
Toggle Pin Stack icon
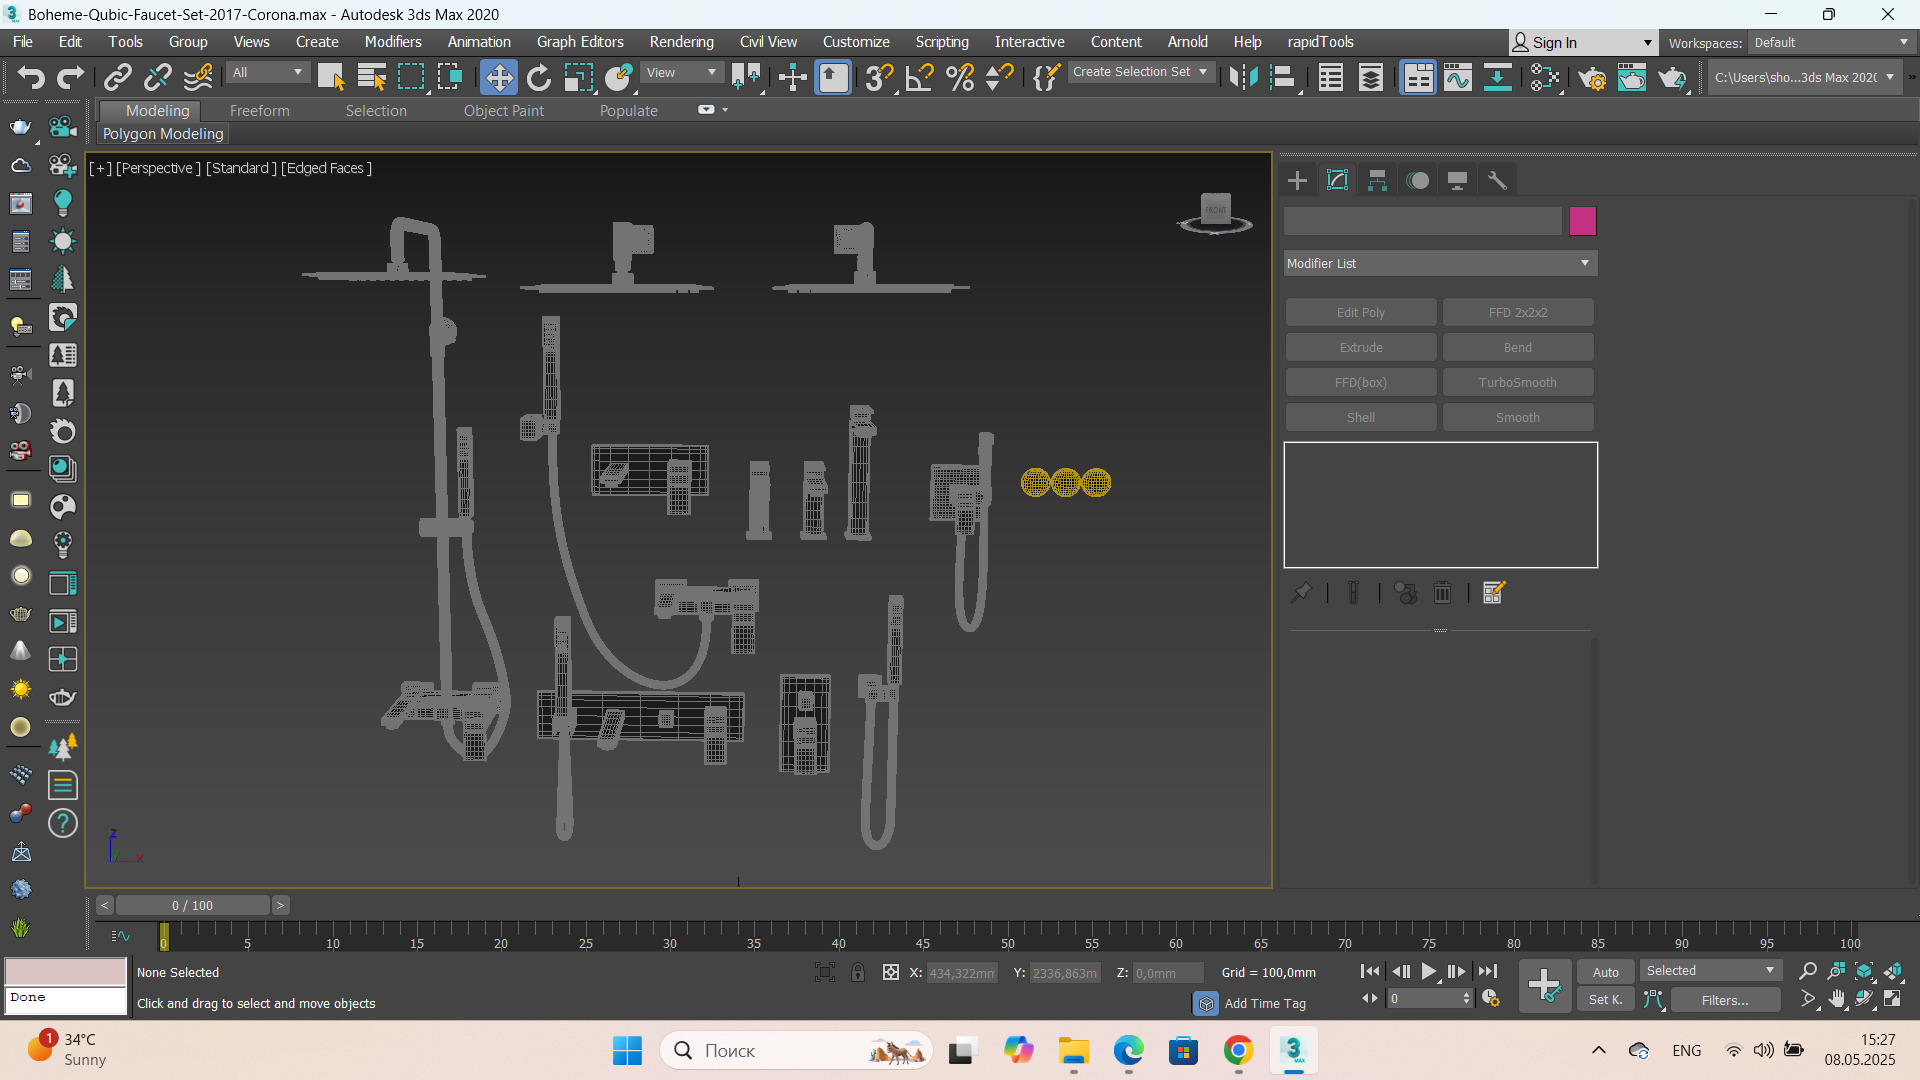1300,593
